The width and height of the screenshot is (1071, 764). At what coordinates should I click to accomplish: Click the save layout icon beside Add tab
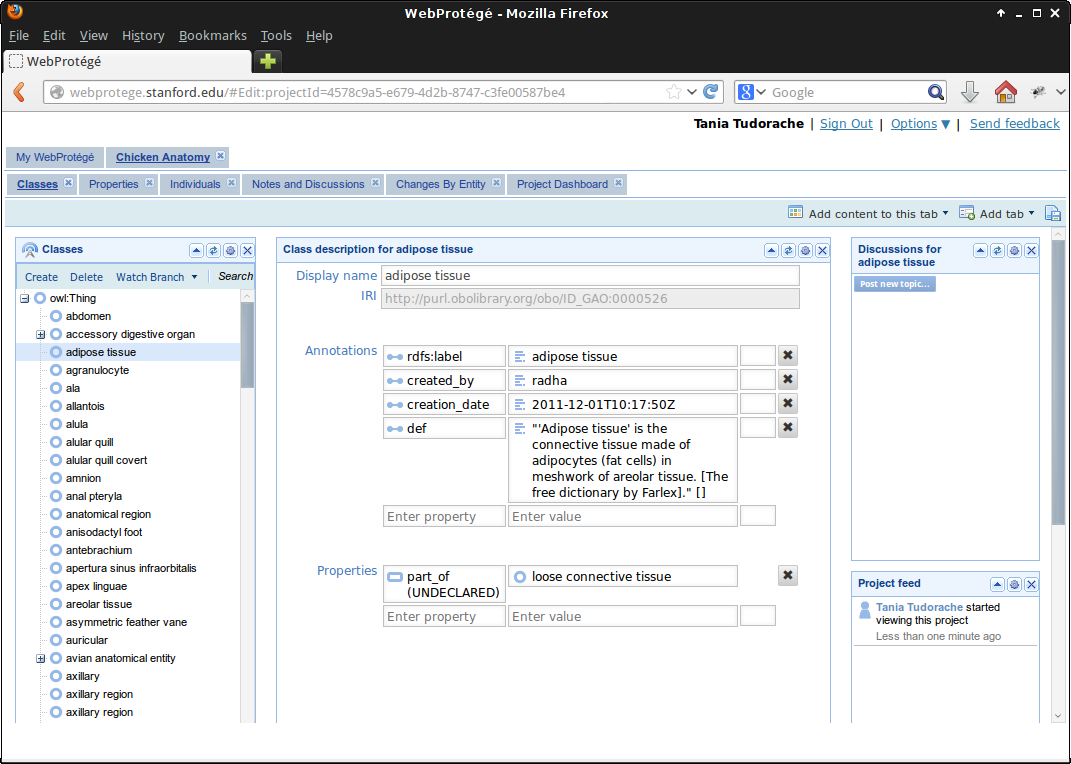click(1053, 214)
